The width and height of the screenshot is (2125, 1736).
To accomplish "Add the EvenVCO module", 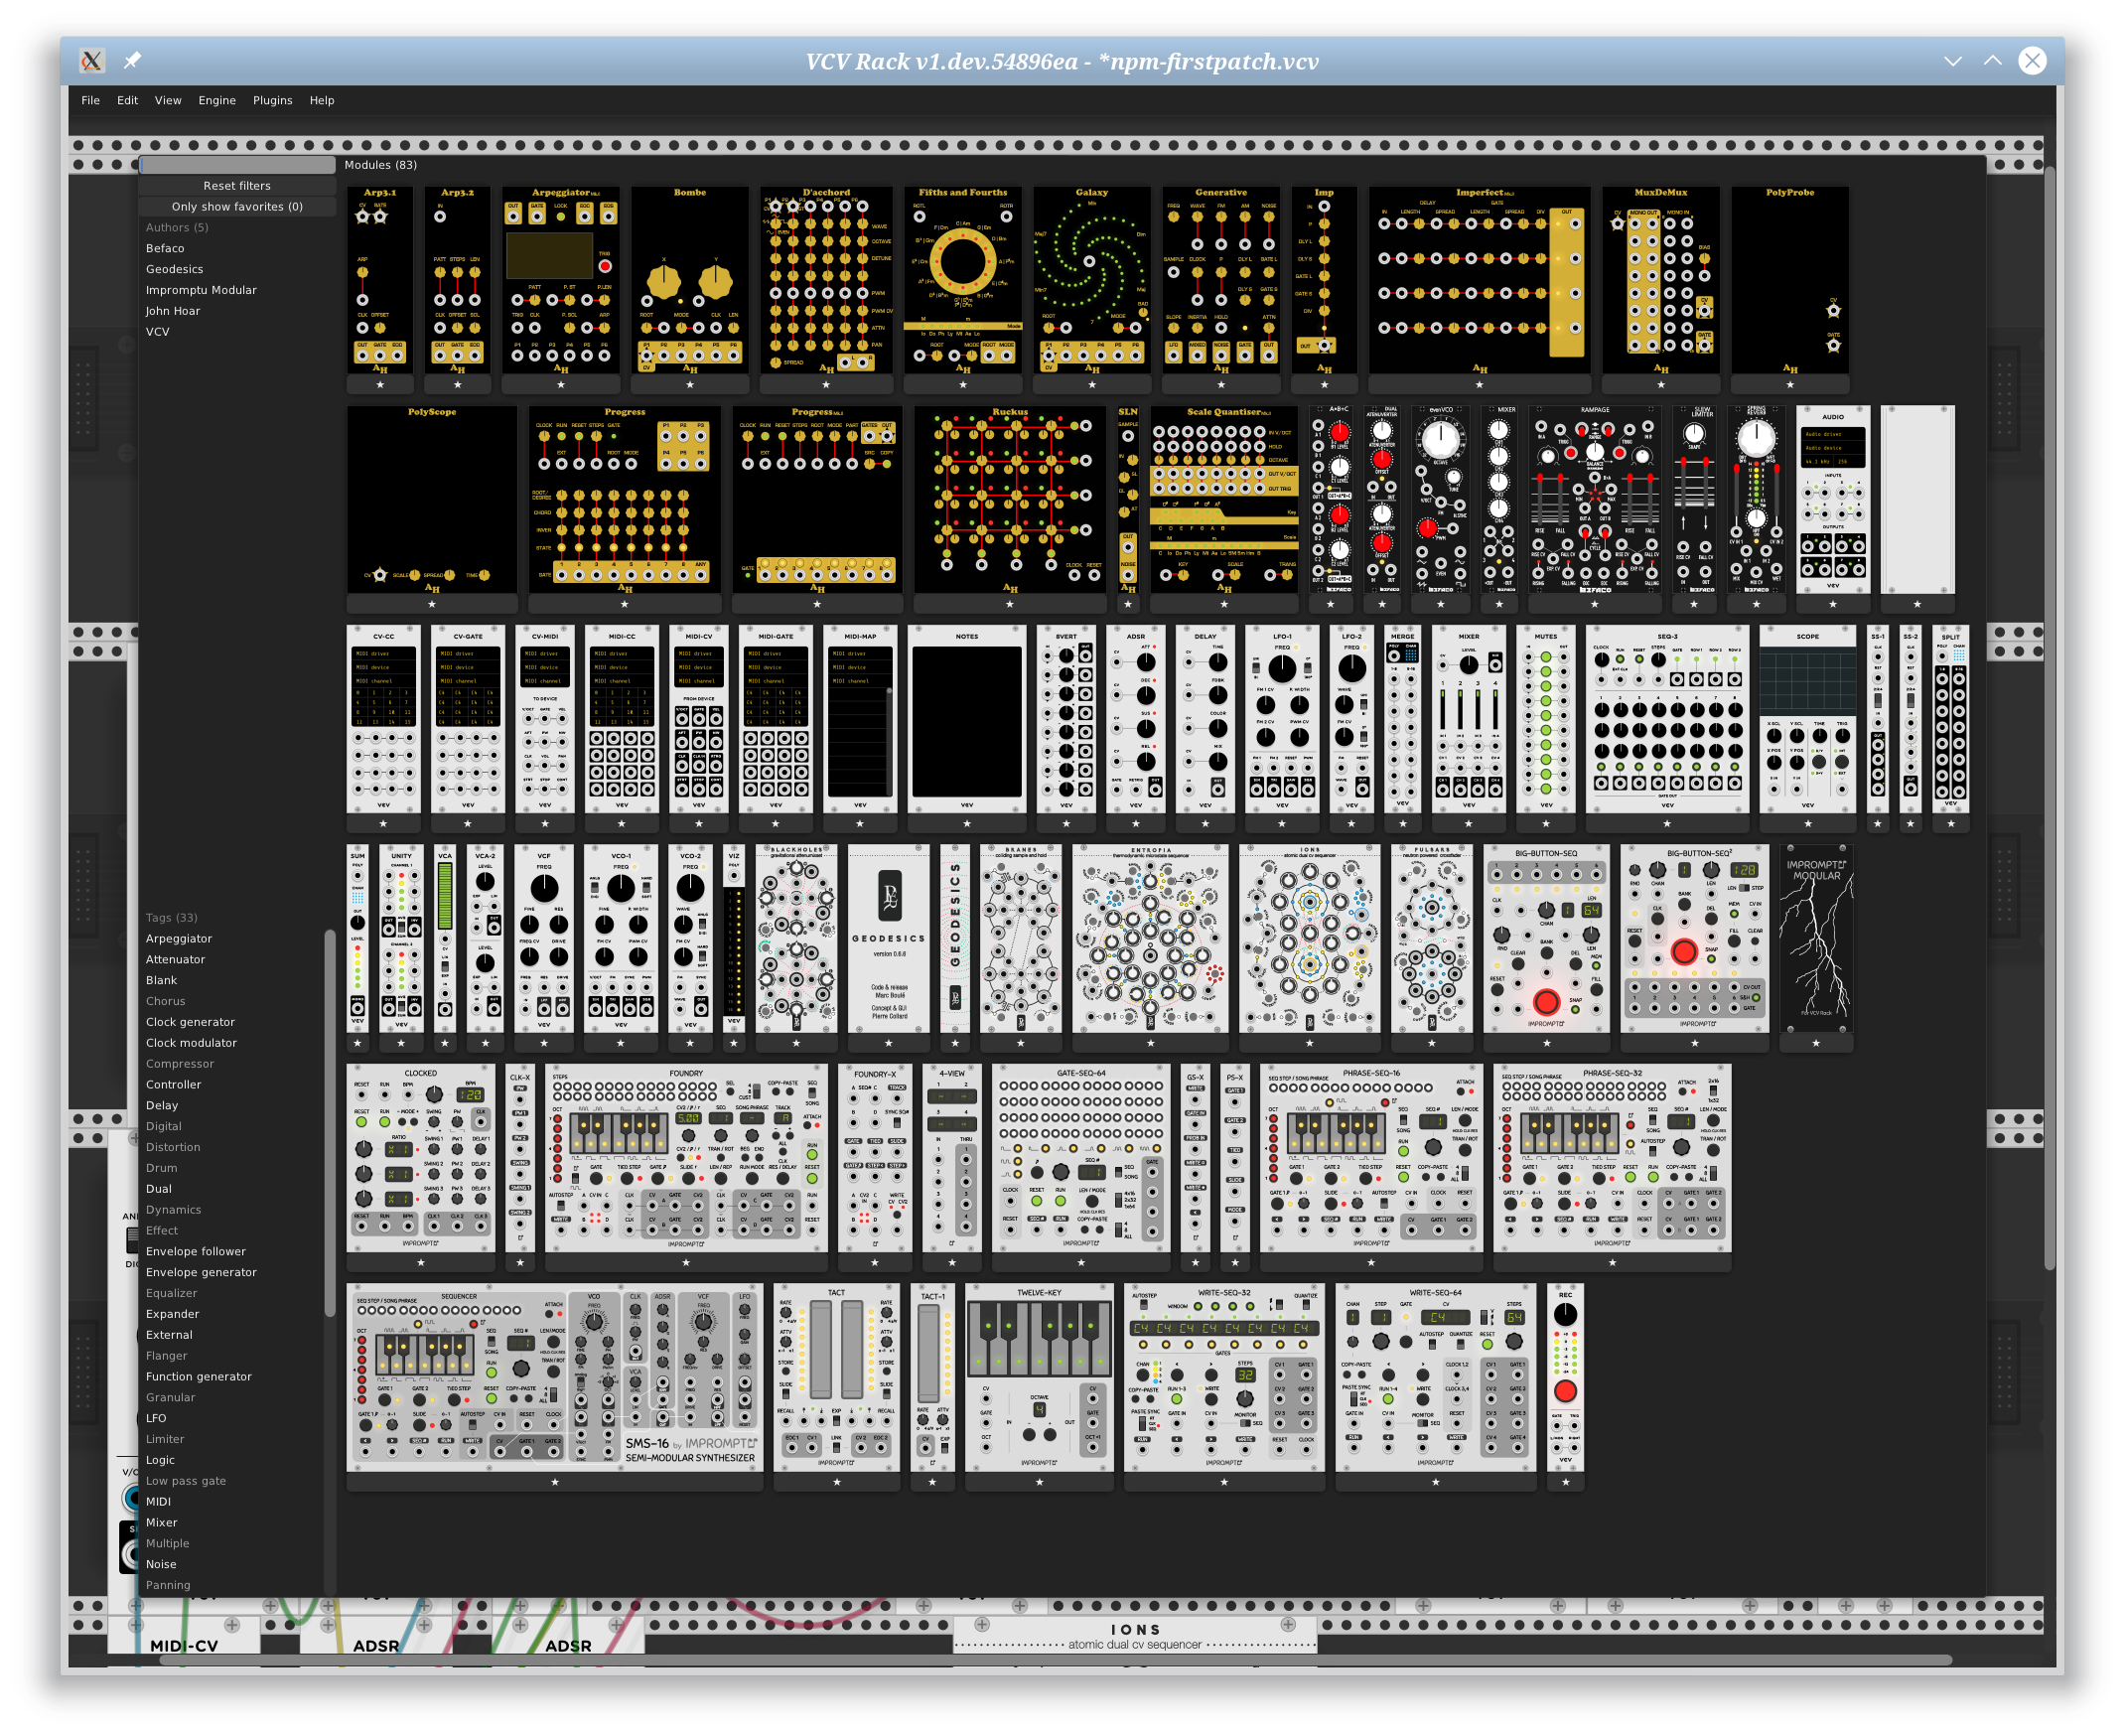I will 1441,500.
